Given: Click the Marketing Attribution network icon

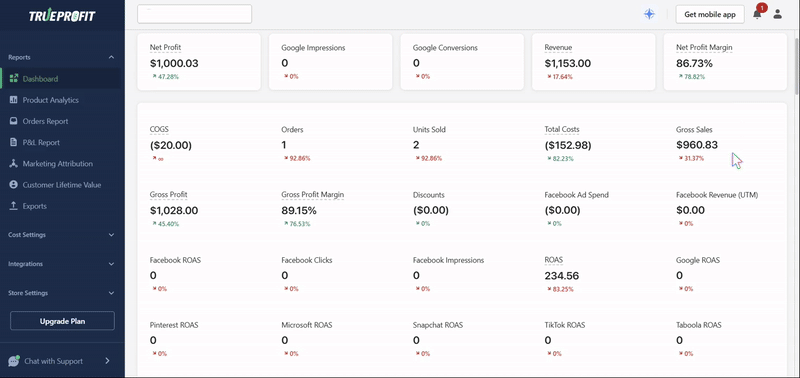Looking at the screenshot, I should click(14, 164).
